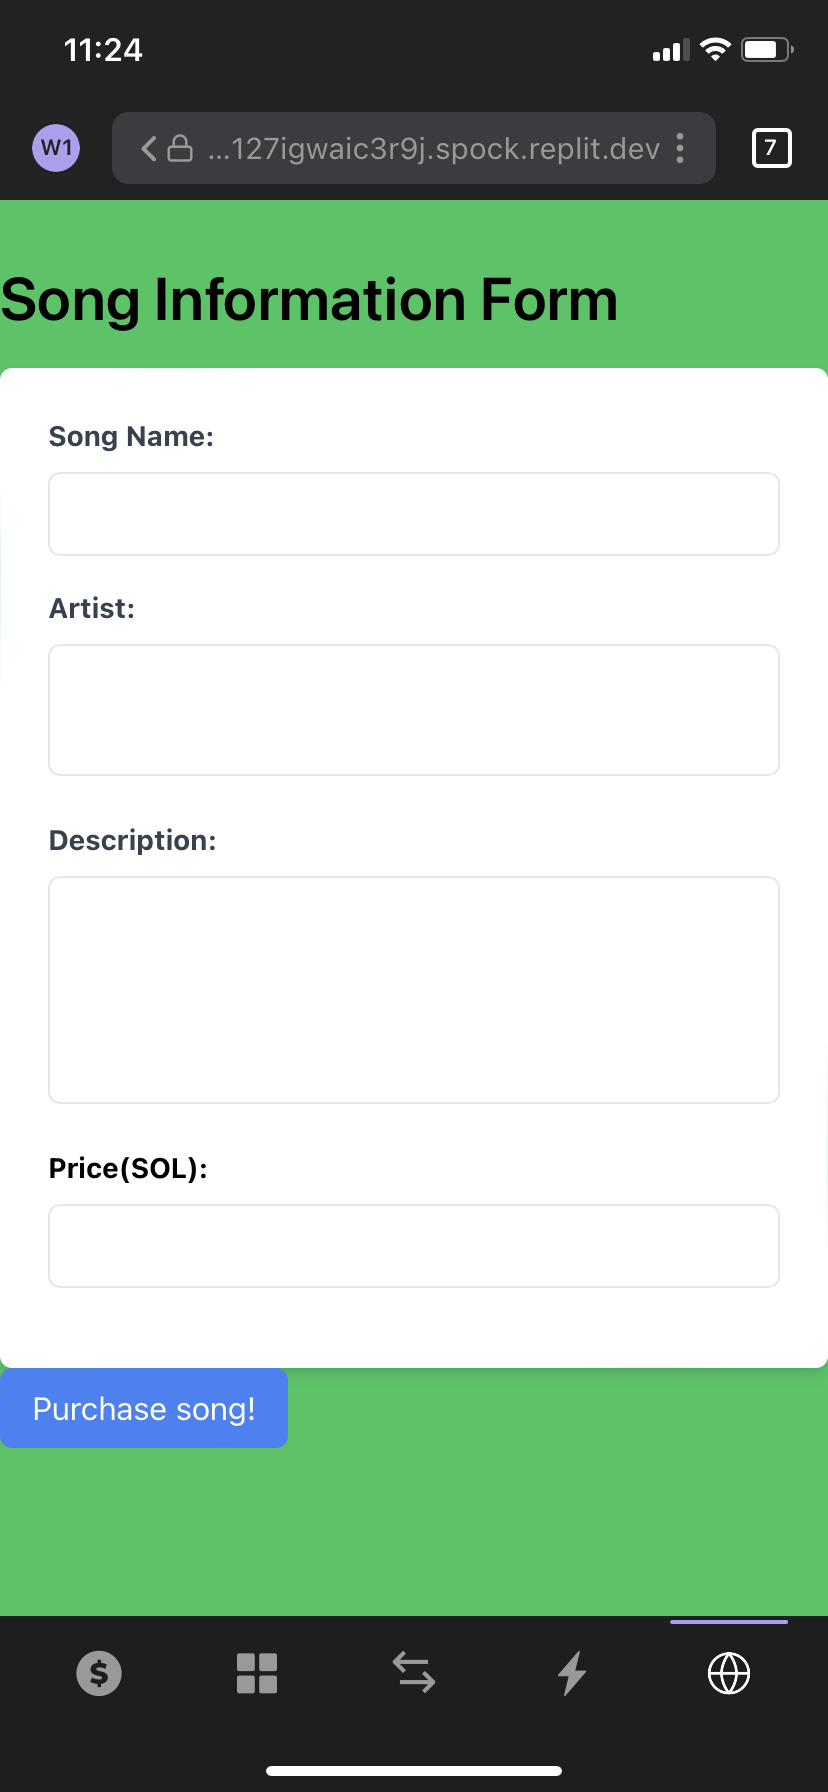Image resolution: width=828 pixels, height=1792 pixels.
Task: Tap the padlock security icon
Action: [180, 148]
